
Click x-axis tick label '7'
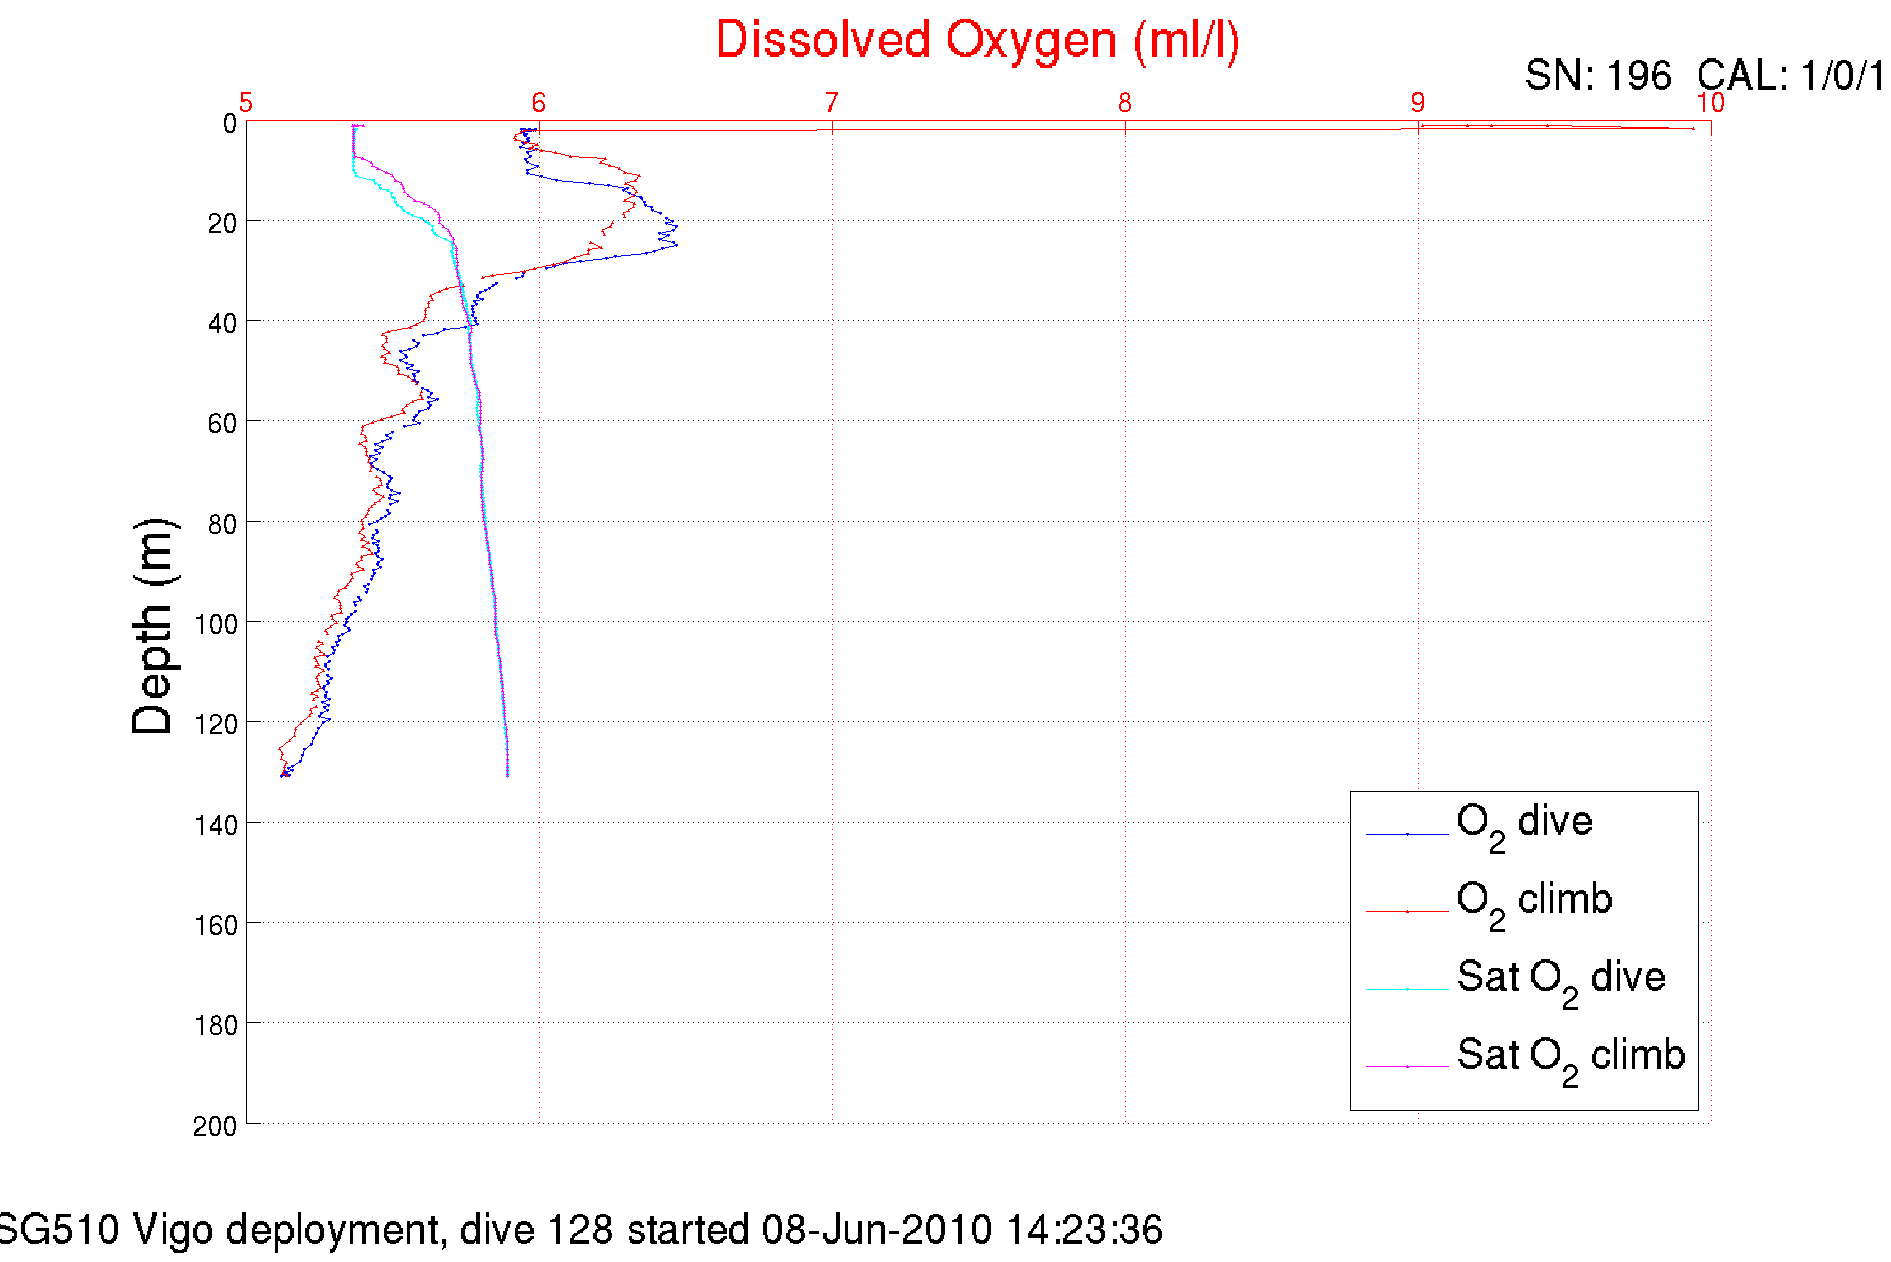tap(832, 103)
